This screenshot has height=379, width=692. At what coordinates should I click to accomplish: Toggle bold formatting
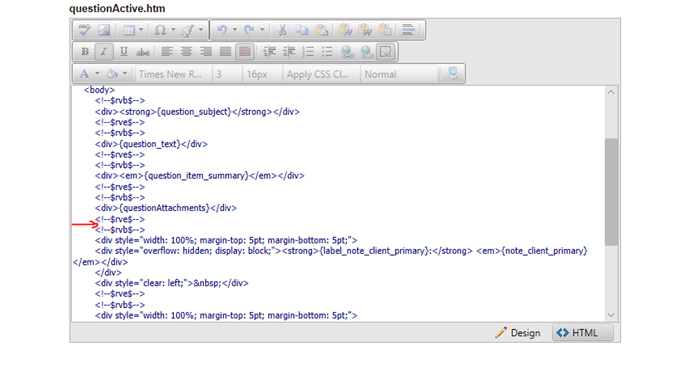[85, 52]
